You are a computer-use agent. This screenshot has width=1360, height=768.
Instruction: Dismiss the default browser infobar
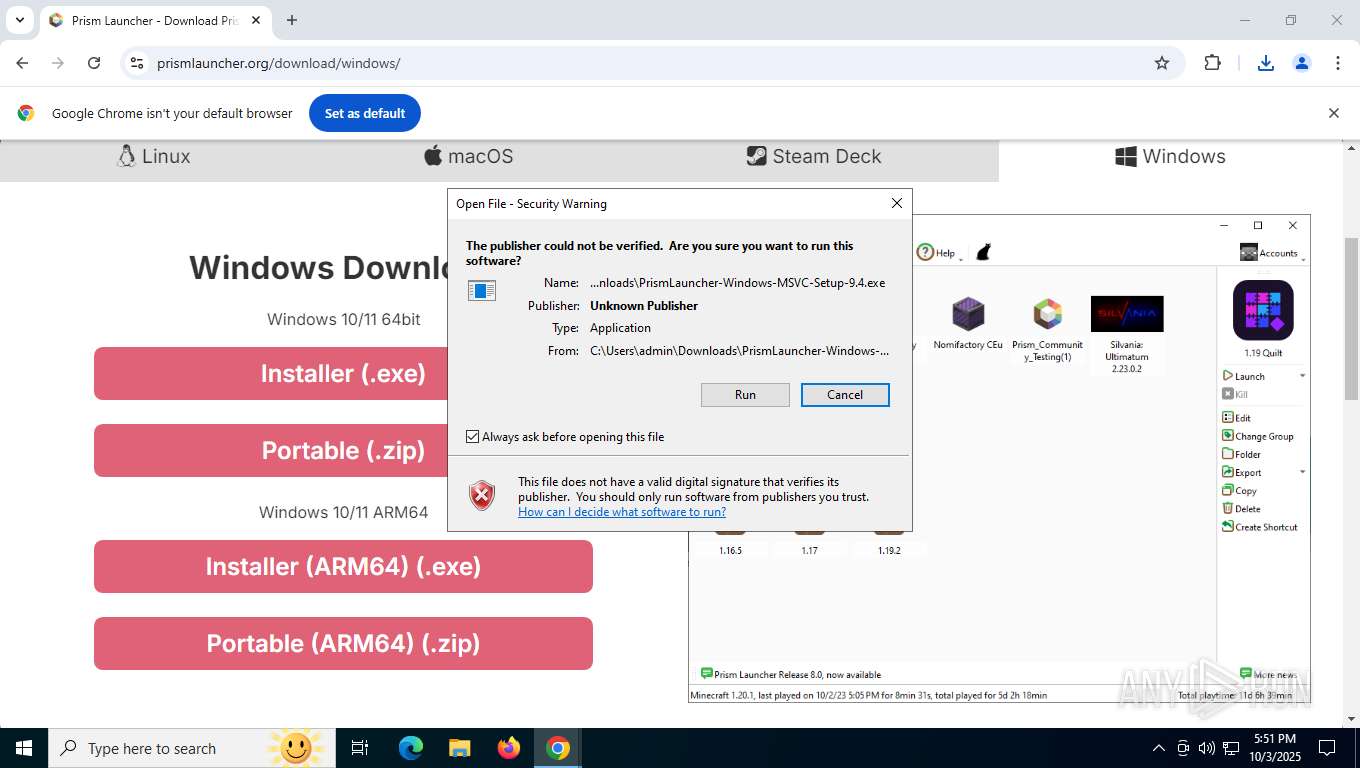click(1333, 113)
